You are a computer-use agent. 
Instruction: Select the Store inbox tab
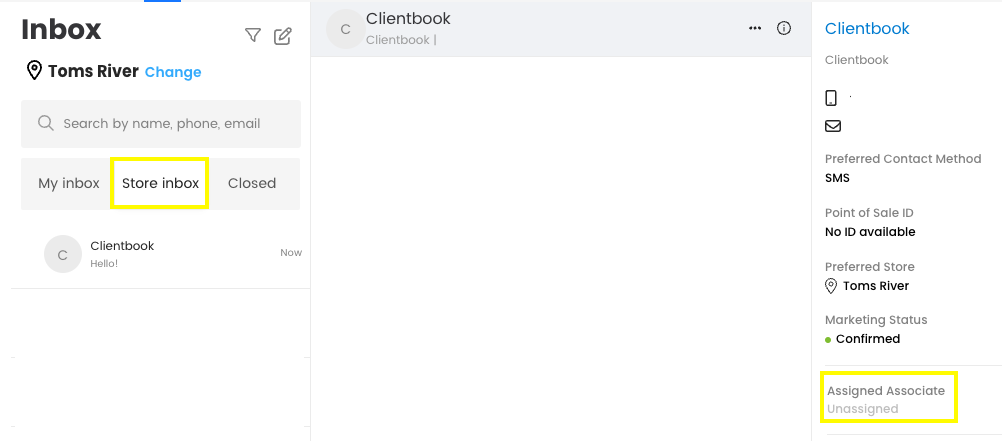tap(160, 183)
